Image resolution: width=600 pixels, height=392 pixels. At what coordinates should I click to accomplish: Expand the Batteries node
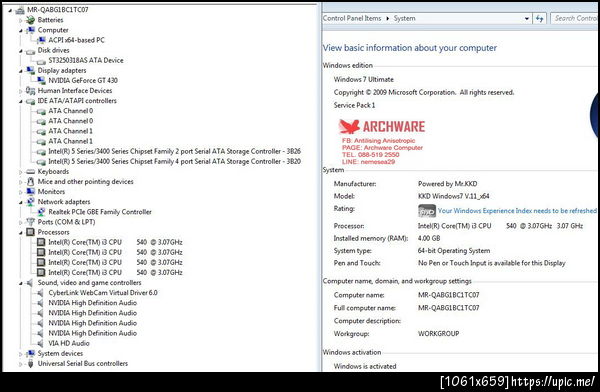click(x=21, y=20)
